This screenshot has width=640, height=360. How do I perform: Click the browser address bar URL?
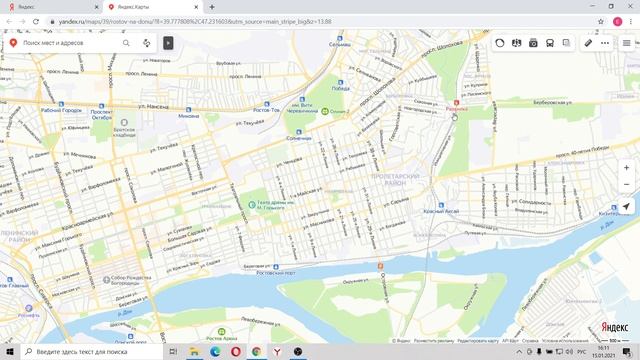click(195, 22)
